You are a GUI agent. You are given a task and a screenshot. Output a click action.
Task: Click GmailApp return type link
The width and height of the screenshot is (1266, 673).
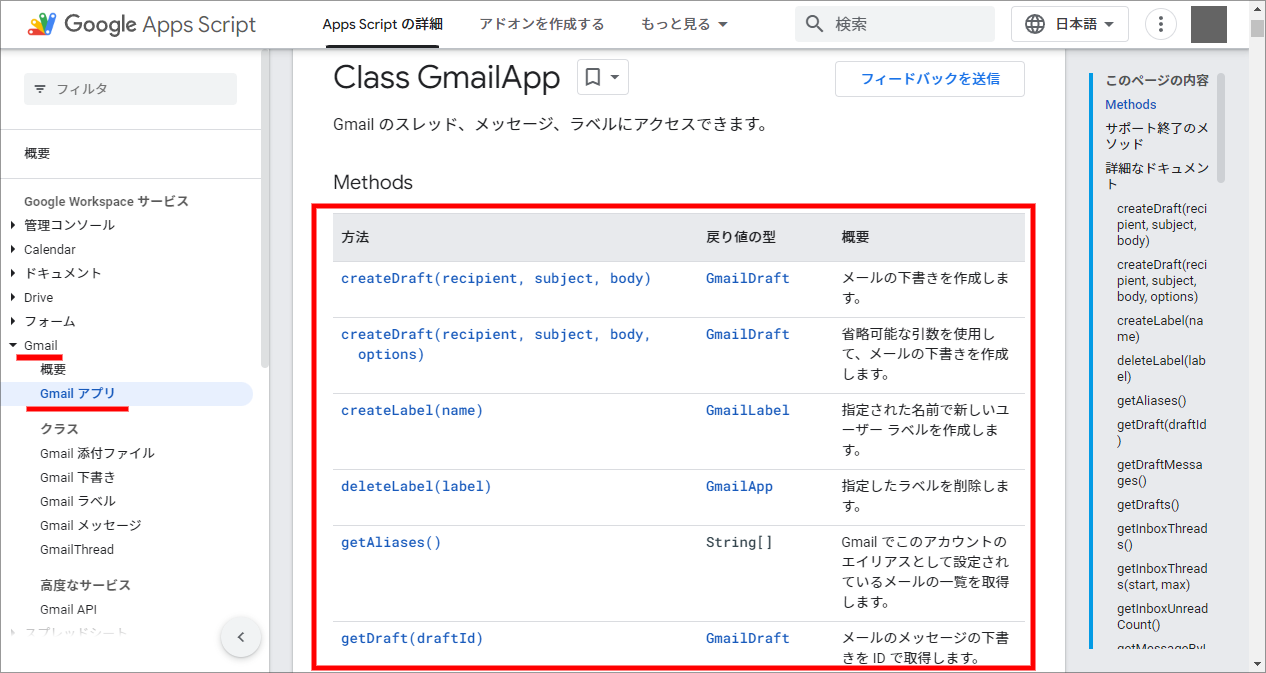point(739,486)
